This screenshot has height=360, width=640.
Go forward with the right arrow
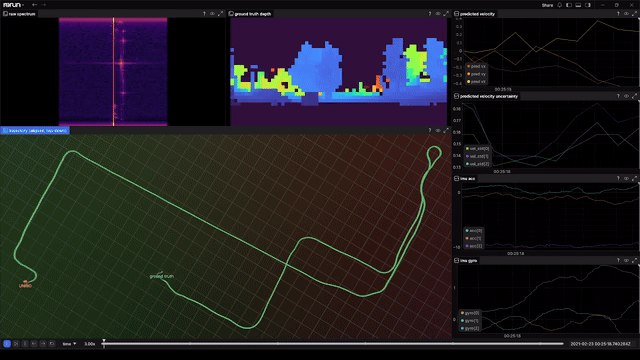[43, 5]
